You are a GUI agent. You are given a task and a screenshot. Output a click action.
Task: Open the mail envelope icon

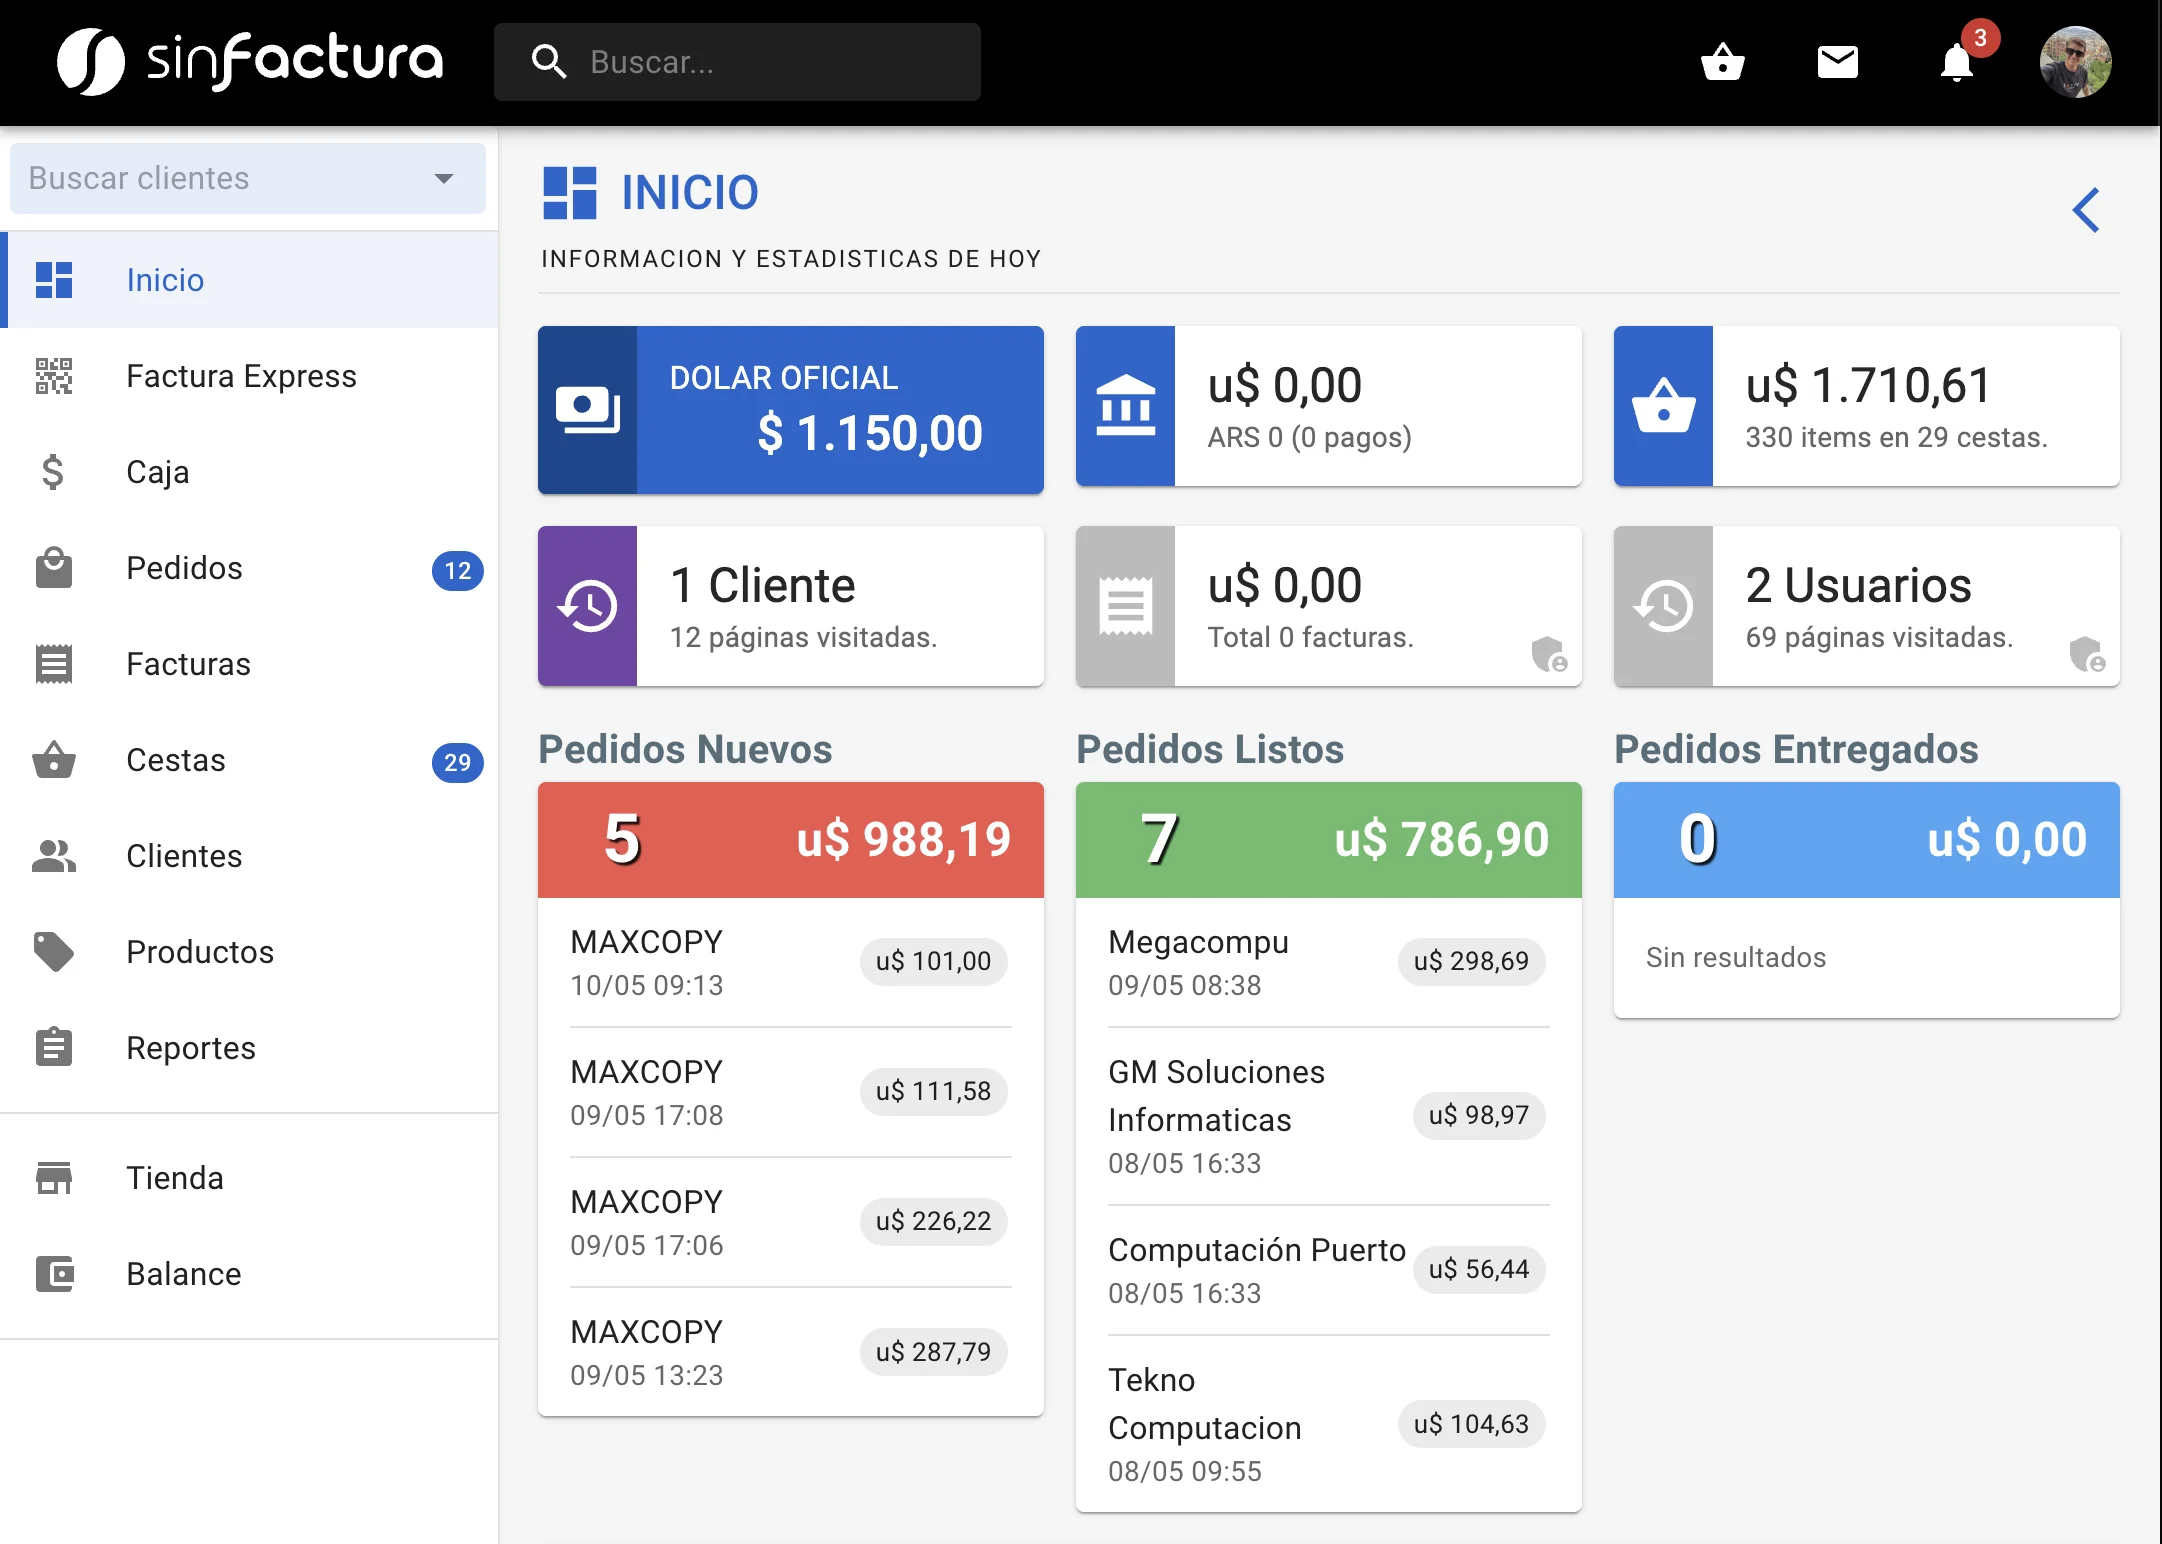coord(1837,62)
